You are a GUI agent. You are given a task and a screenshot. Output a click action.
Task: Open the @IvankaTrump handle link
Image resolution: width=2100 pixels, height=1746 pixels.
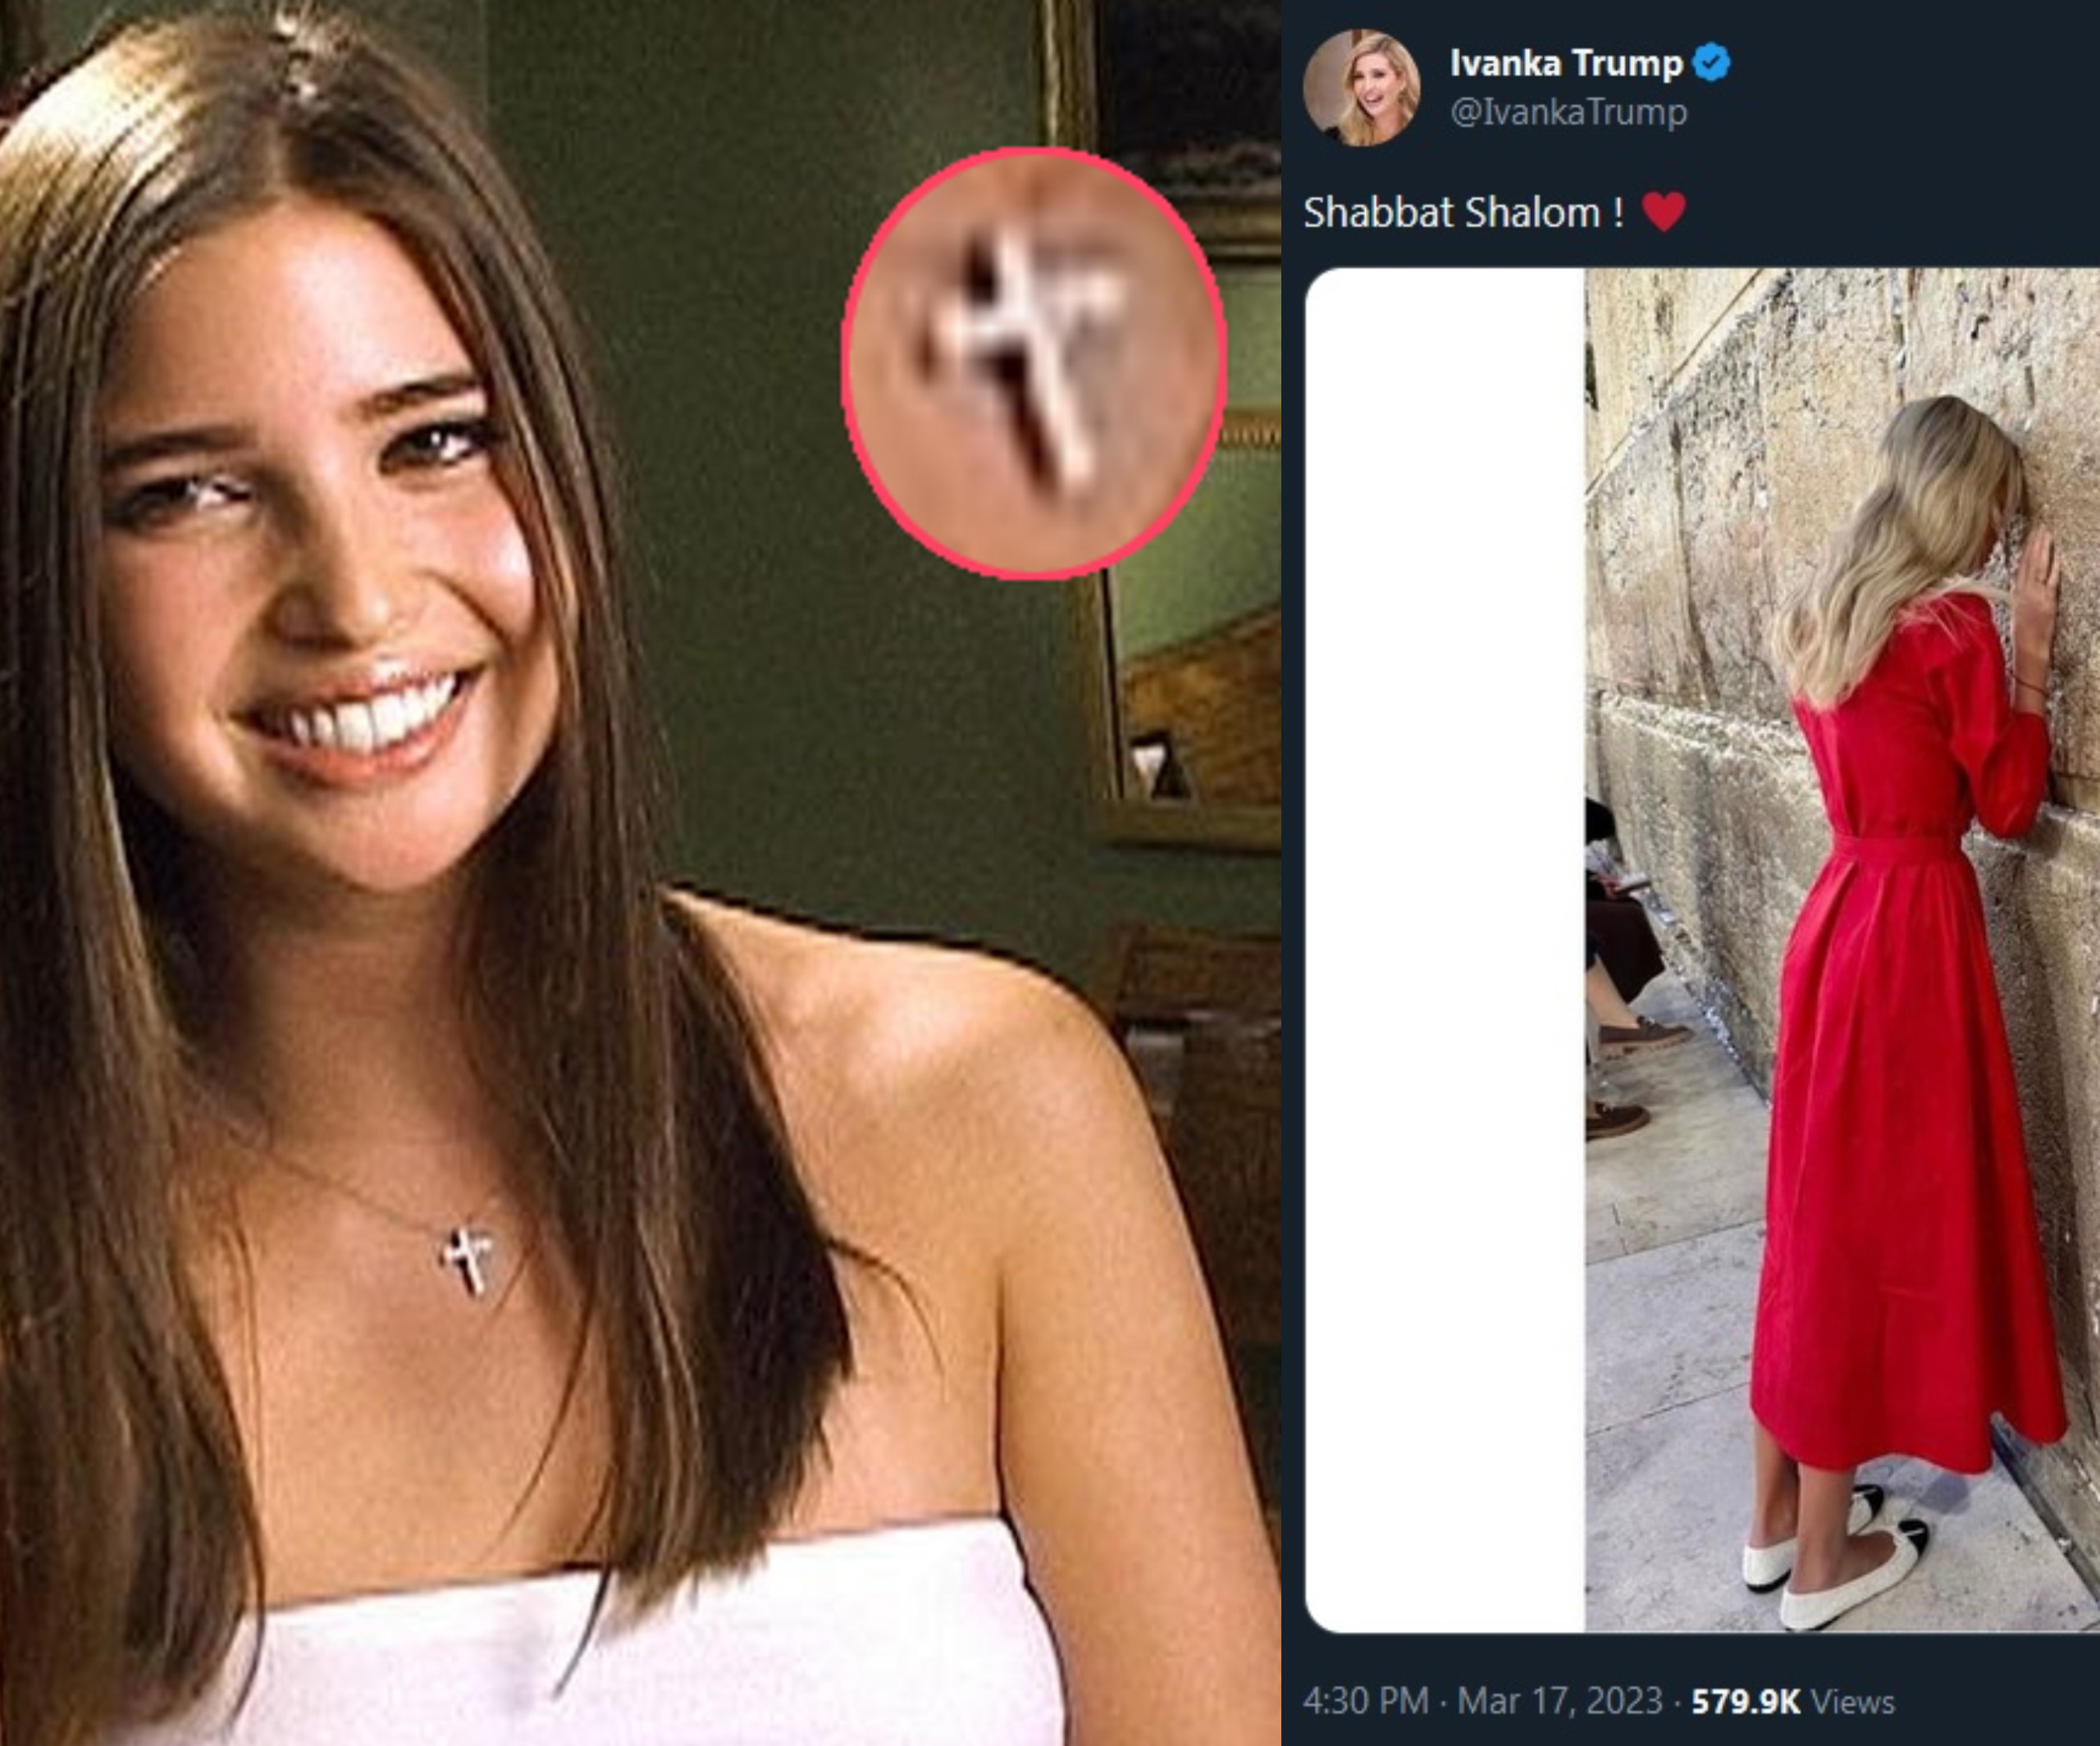click(x=1568, y=112)
